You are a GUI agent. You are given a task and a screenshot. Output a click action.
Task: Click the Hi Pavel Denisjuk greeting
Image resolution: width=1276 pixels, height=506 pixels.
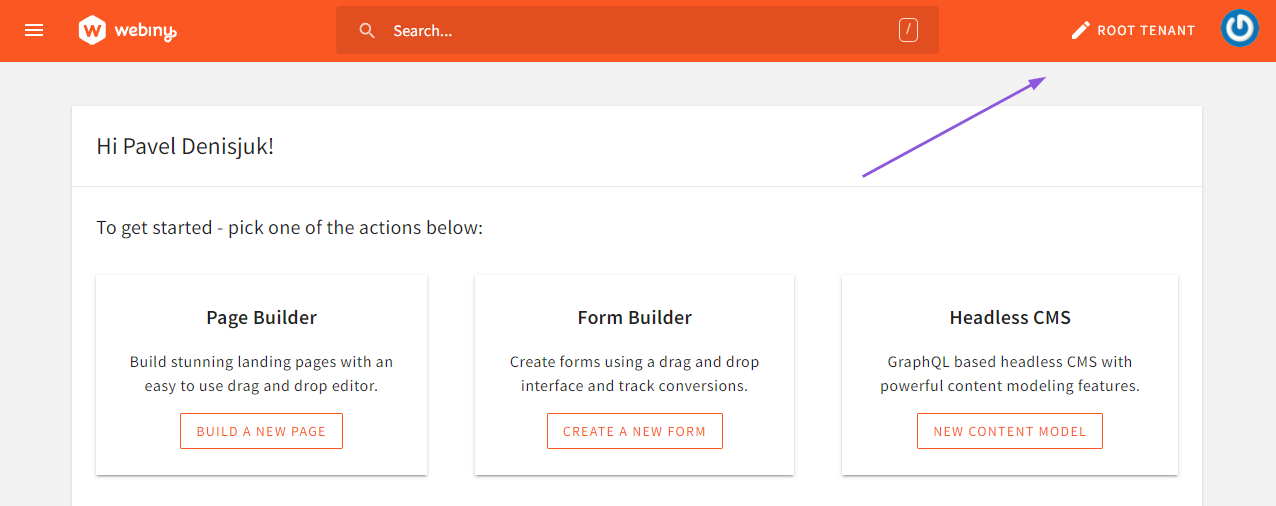point(185,147)
